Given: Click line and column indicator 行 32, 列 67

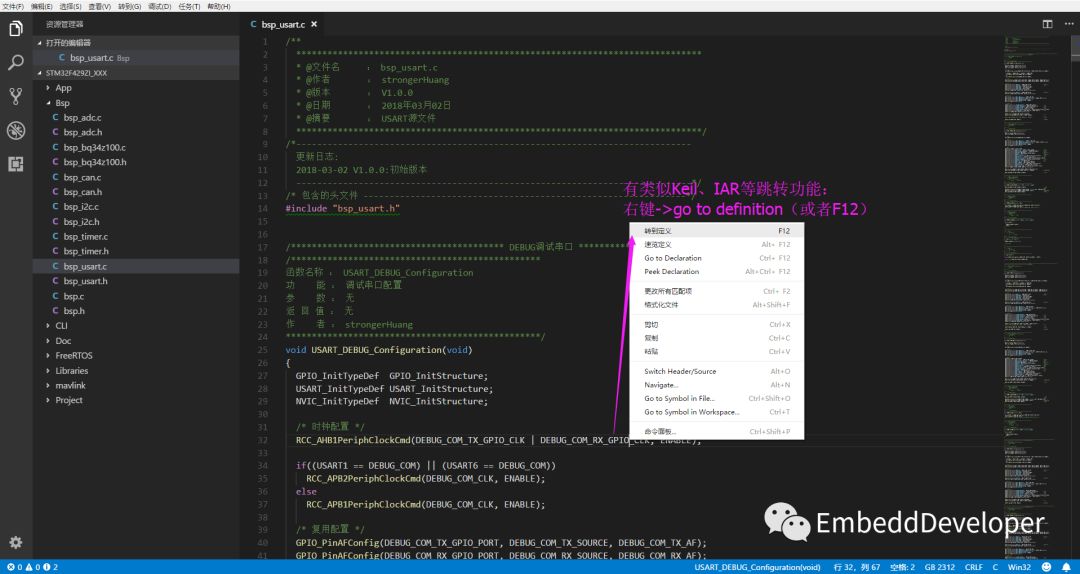Looking at the screenshot, I should coord(857,567).
